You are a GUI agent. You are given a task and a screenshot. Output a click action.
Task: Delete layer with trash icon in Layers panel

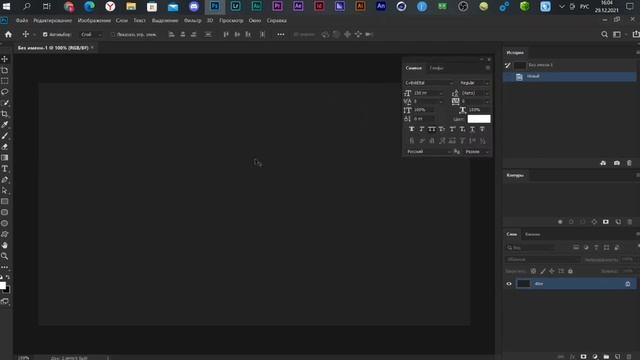(629, 357)
